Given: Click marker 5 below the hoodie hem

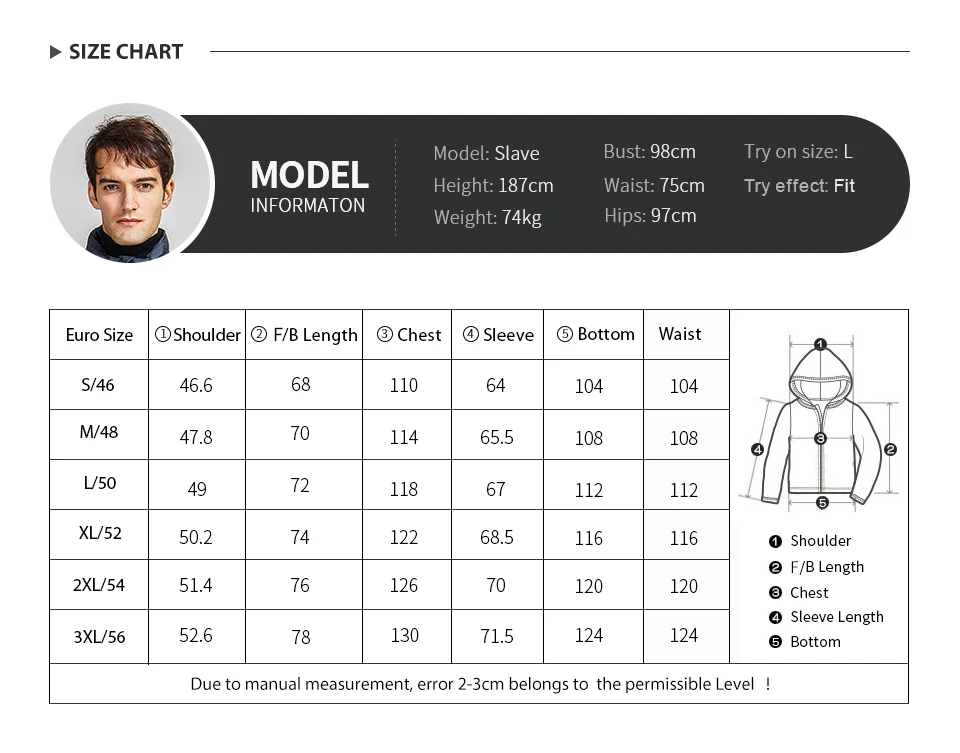Looking at the screenshot, I should 821,503.
